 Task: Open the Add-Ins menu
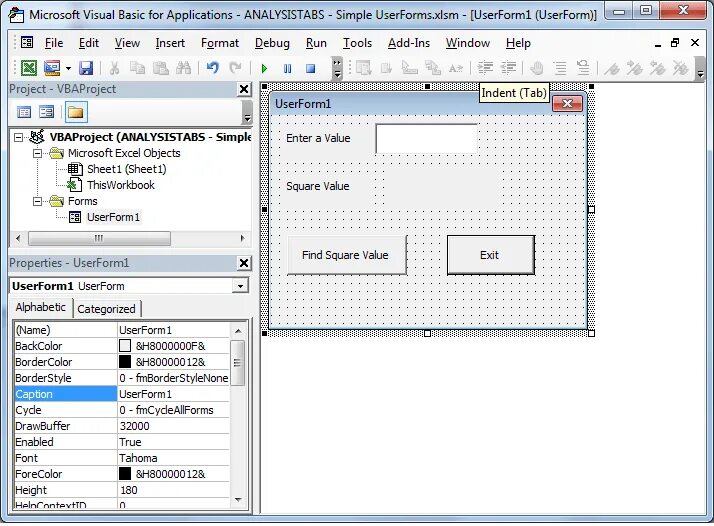pos(408,43)
